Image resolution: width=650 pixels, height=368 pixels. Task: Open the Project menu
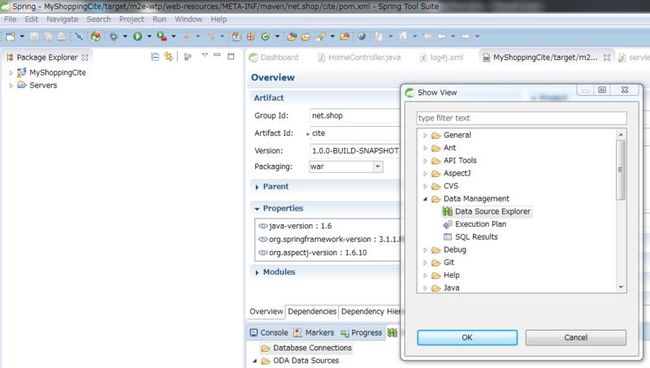[x=131, y=19]
